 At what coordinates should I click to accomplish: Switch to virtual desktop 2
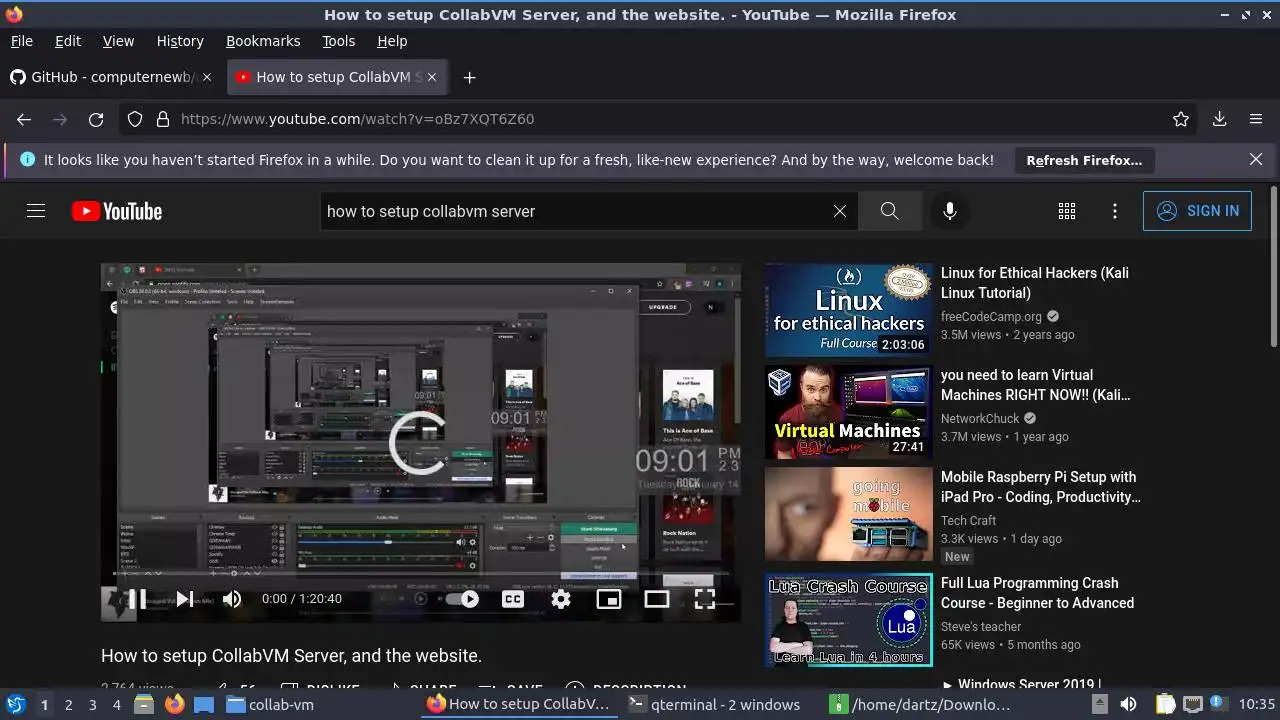(68, 704)
